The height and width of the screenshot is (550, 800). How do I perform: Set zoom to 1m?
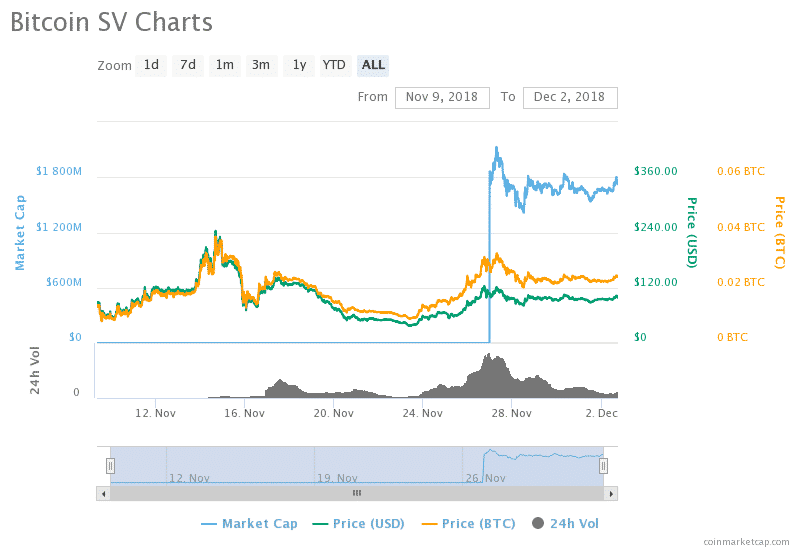pos(224,65)
